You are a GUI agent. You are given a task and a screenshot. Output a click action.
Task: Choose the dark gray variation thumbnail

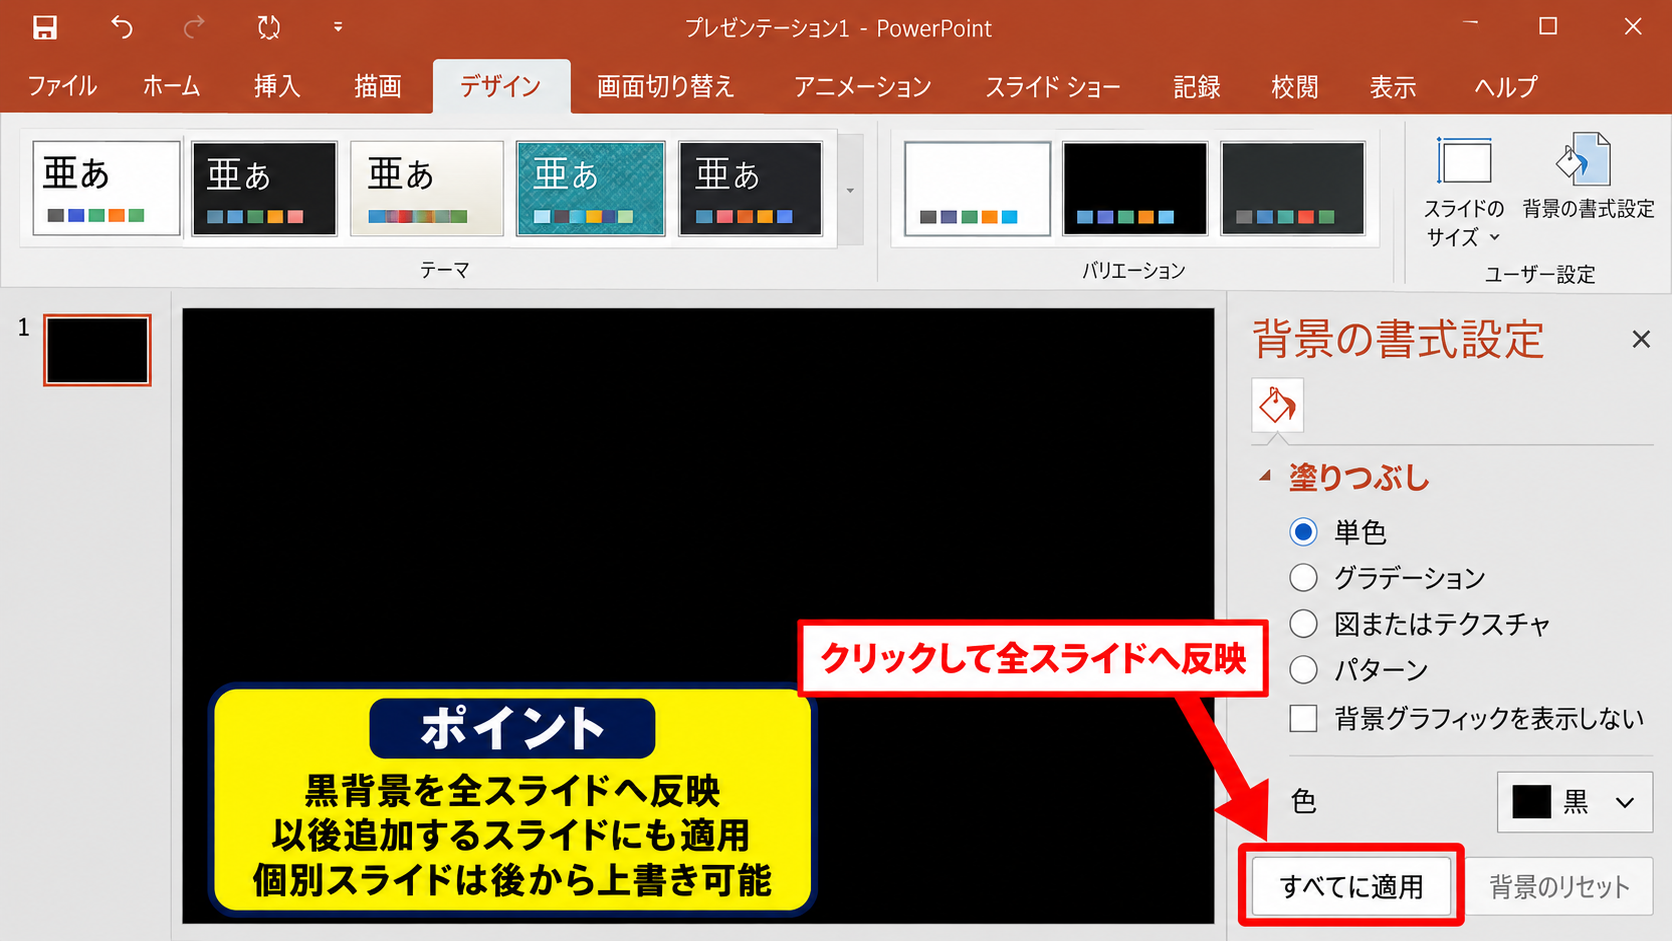coord(1293,188)
